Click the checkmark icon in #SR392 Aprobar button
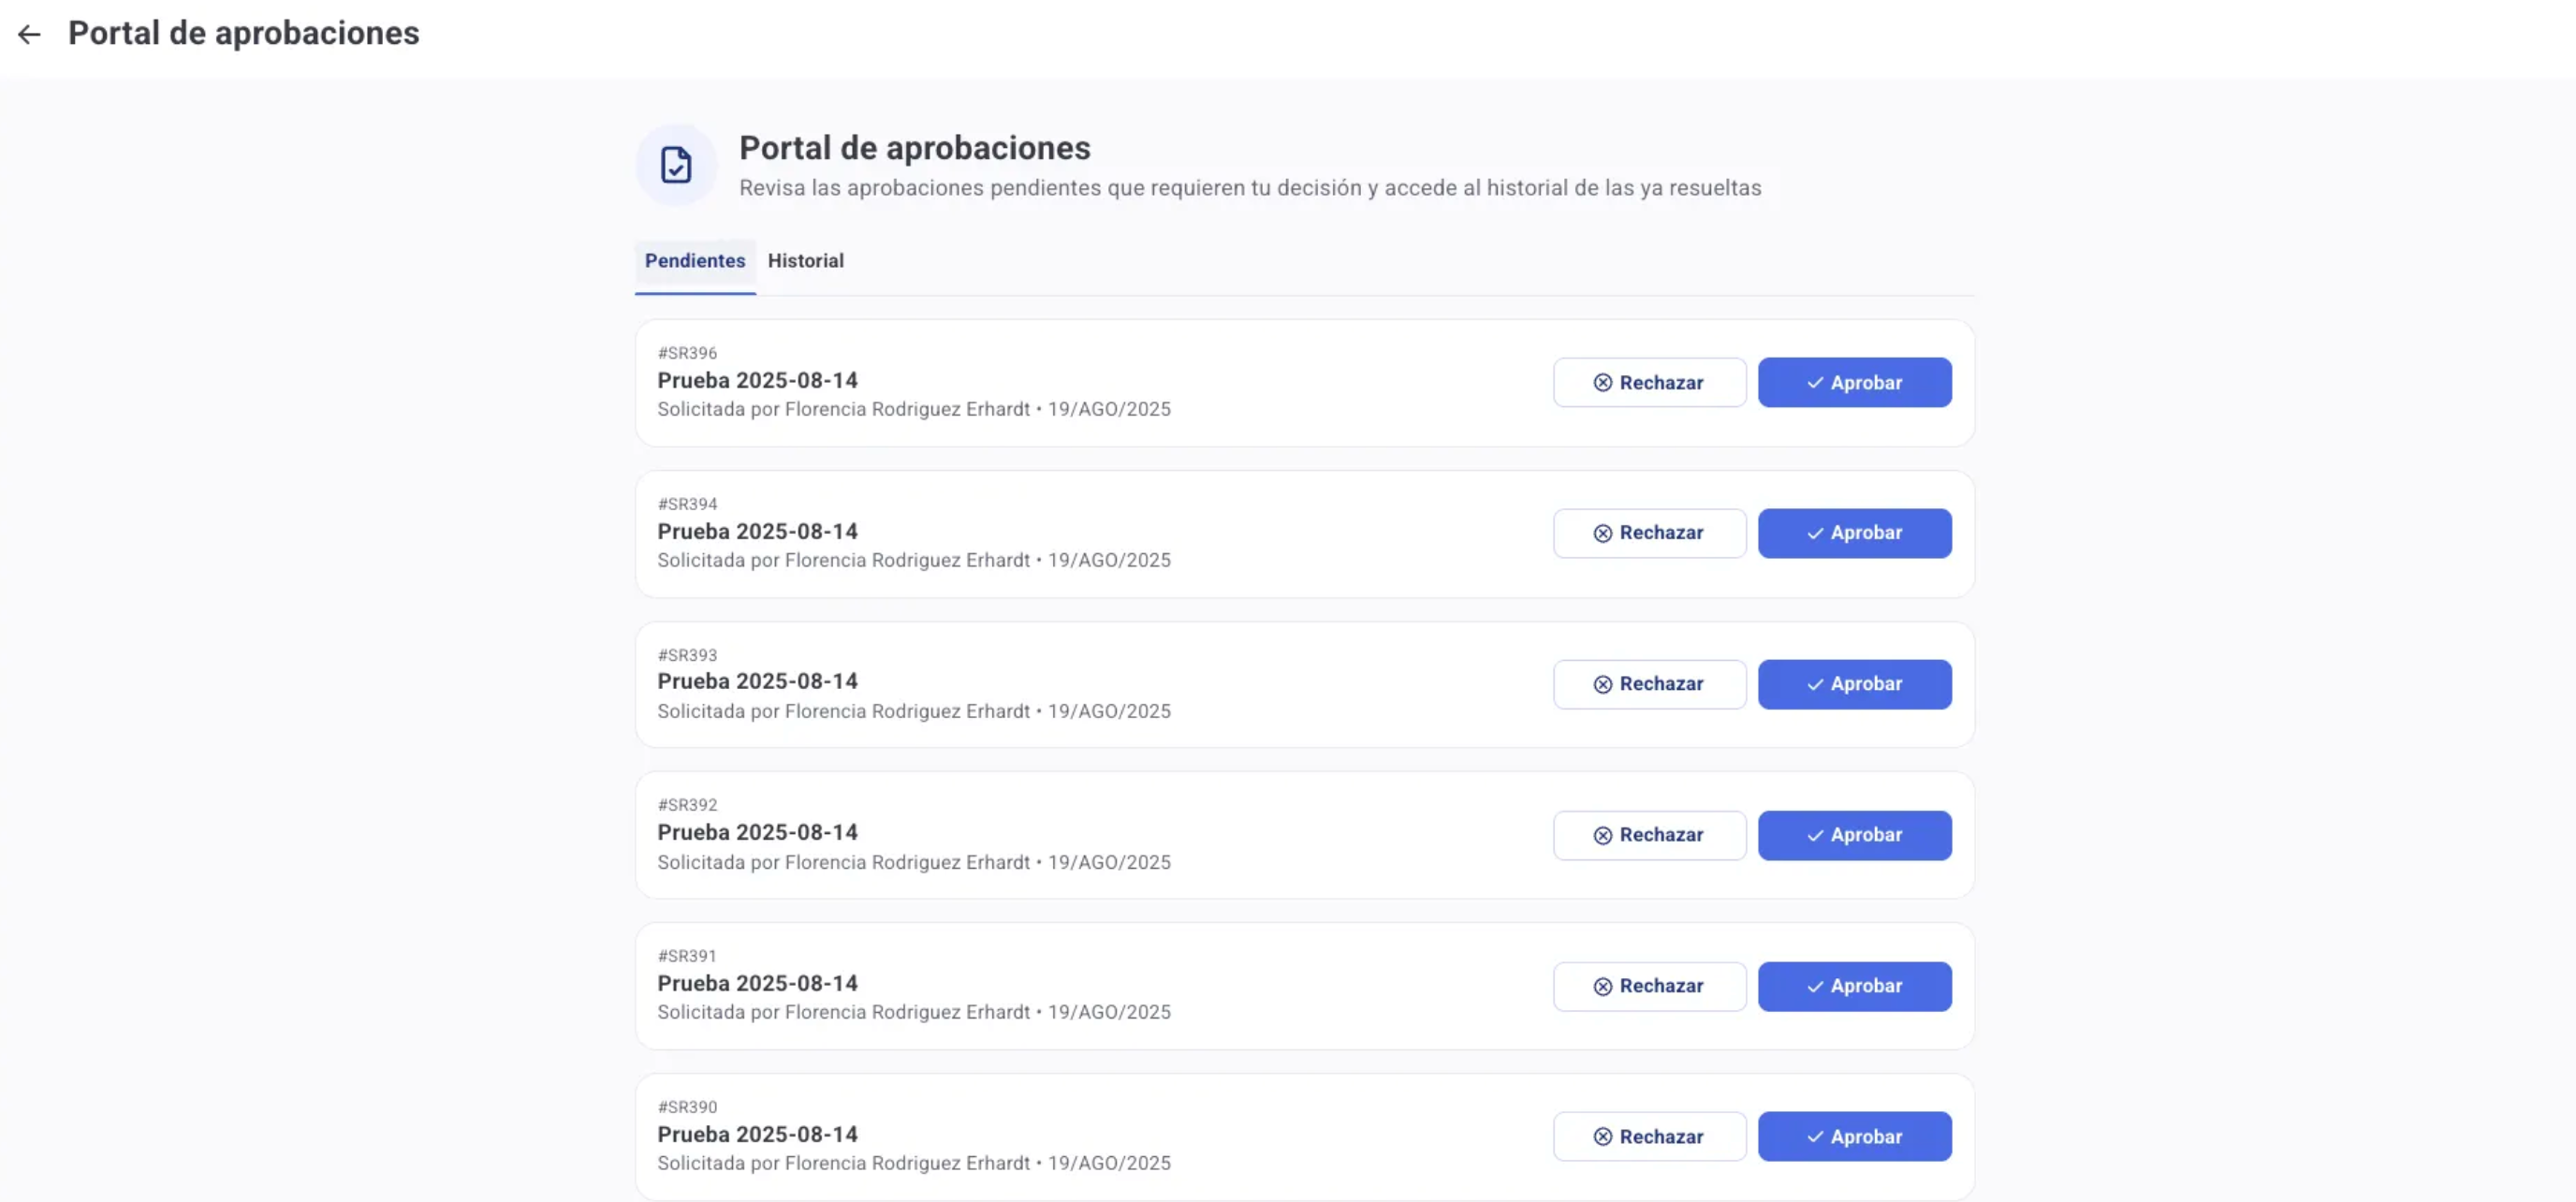The height and width of the screenshot is (1202, 2576). point(1815,836)
